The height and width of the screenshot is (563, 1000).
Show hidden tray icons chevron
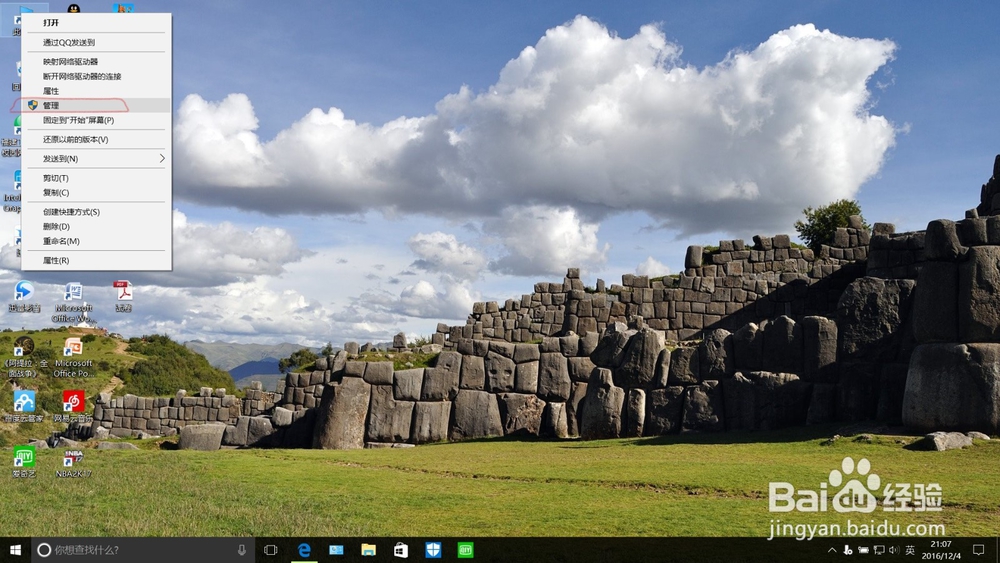coord(832,550)
